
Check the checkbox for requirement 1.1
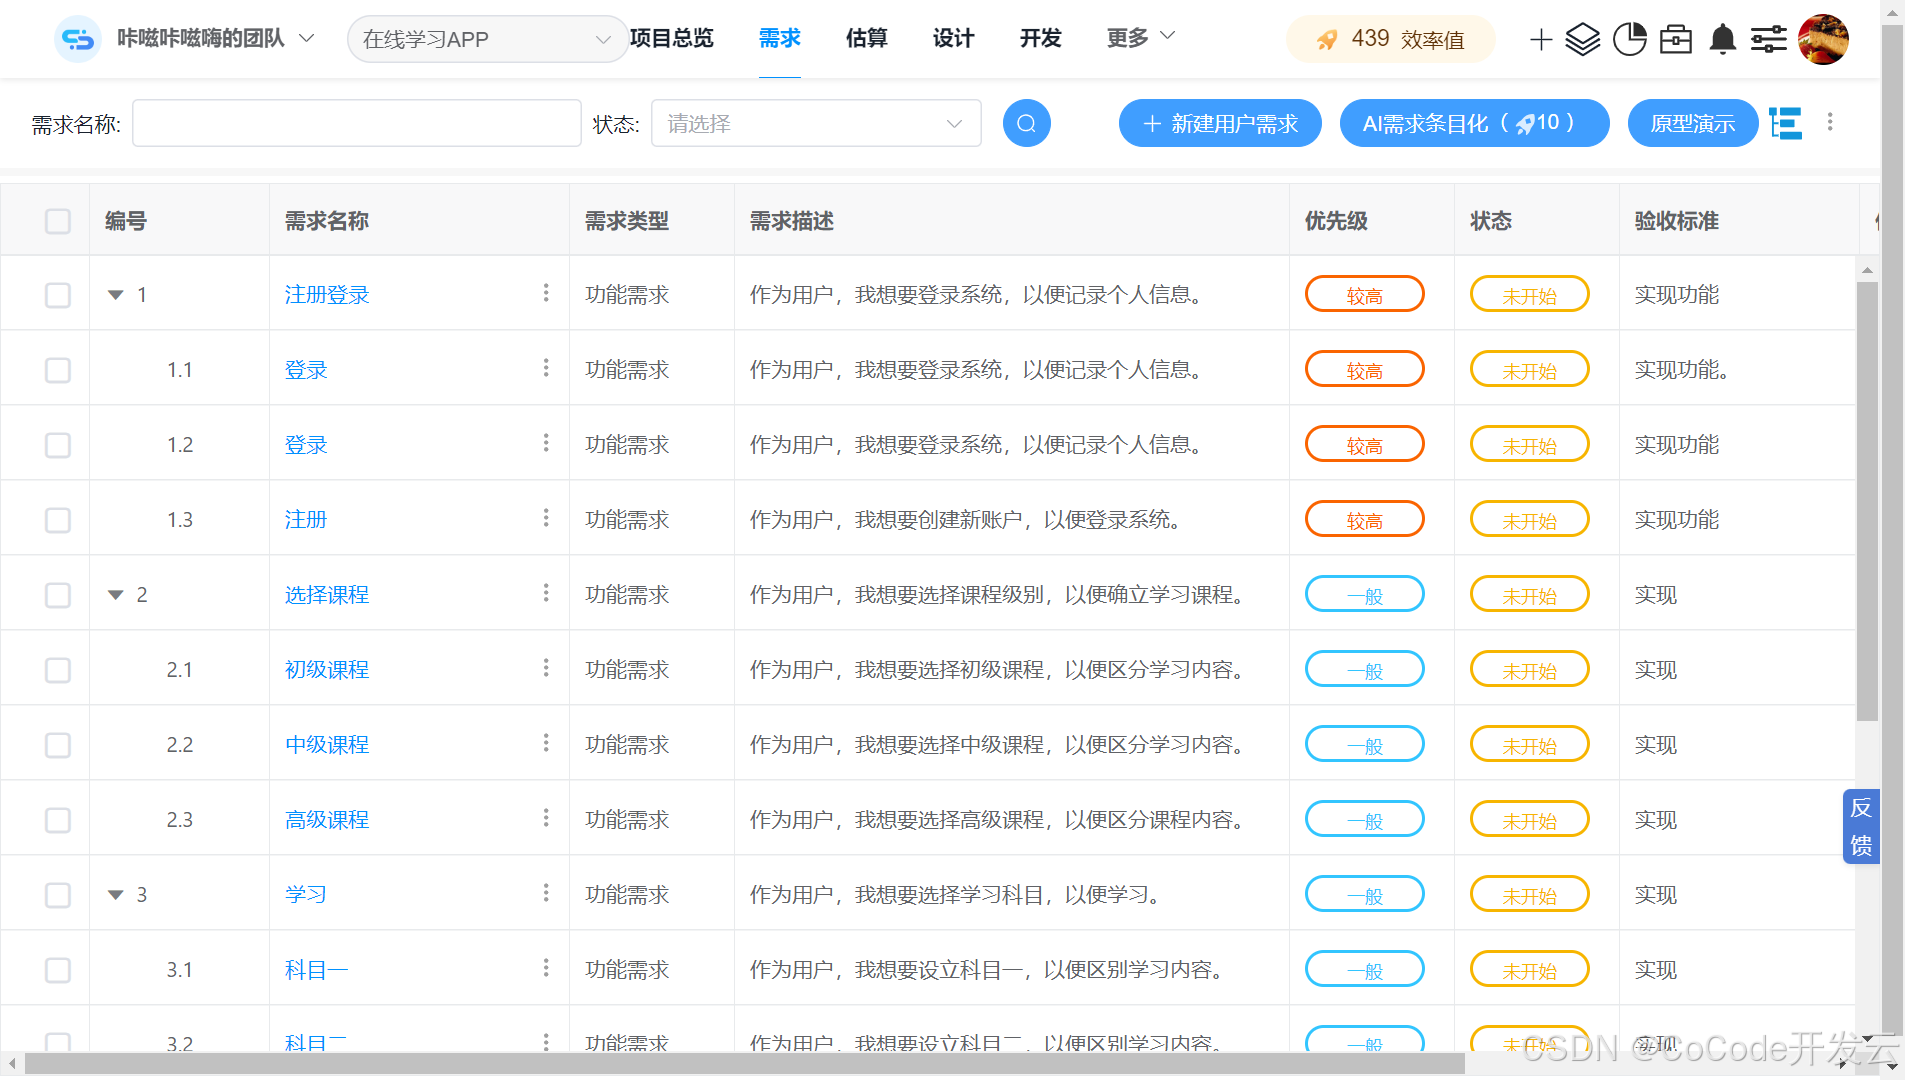coord(57,369)
